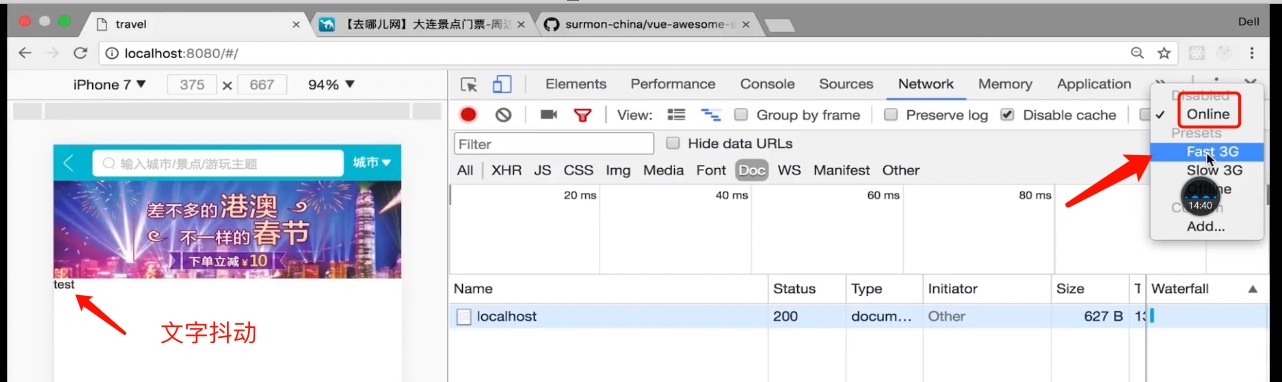This screenshot has height=382, width=1282.
Task: Click the network Filter text field
Action: coord(554,144)
